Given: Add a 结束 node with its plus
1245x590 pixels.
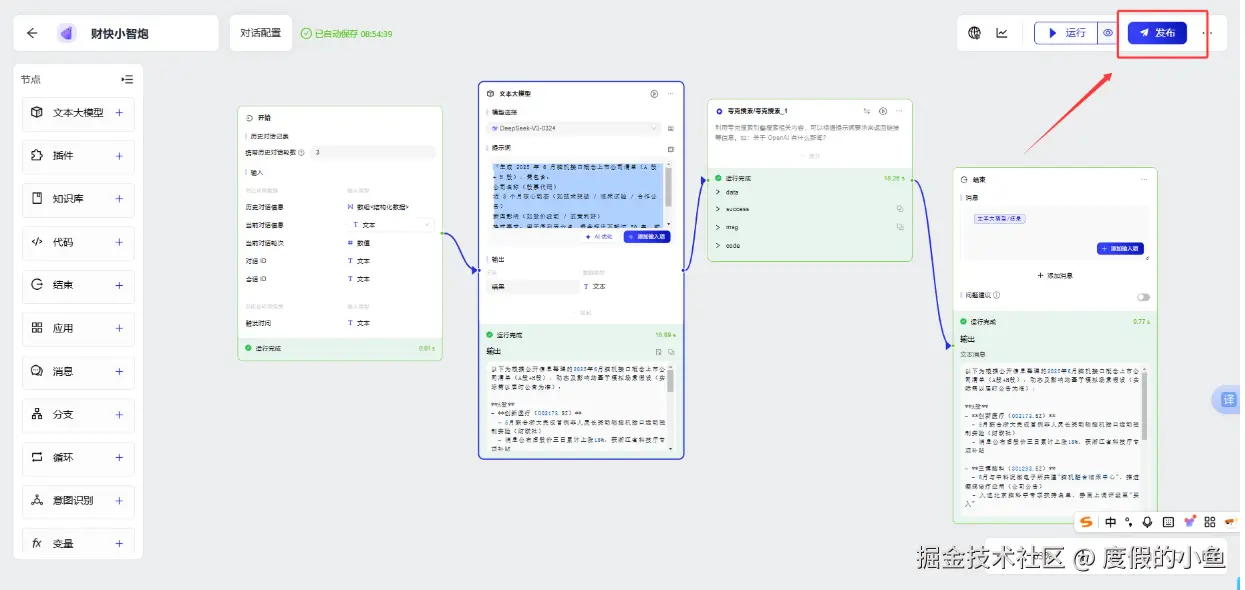Looking at the screenshot, I should pos(119,285).
